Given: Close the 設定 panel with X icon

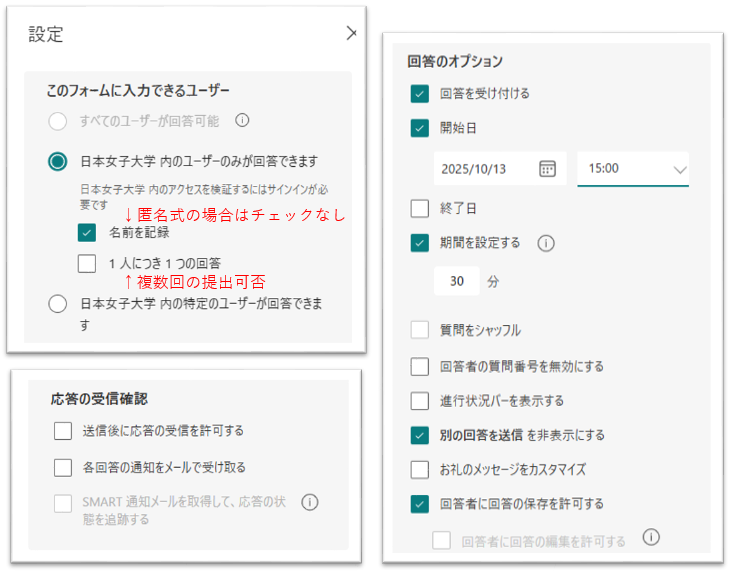Looking at the screenshot, I should coord(351,33).
